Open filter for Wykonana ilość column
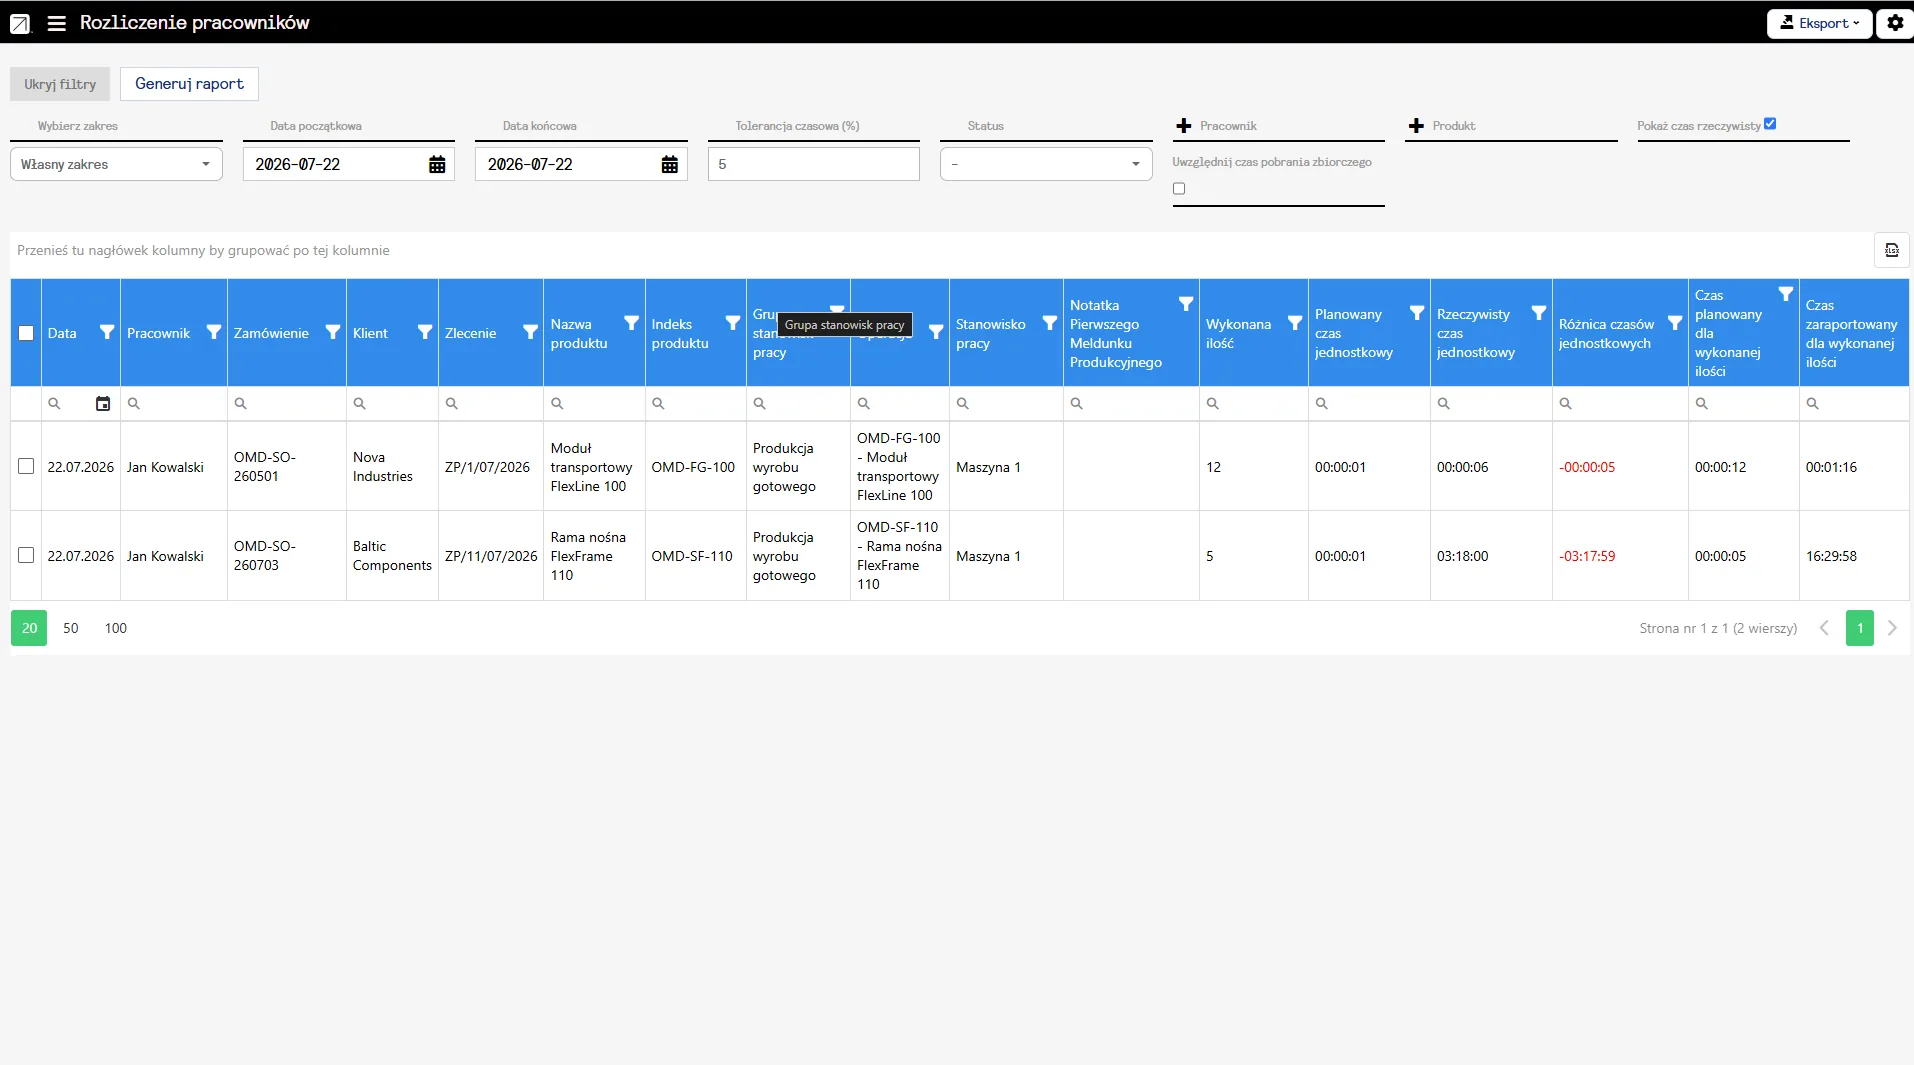 [1295, 323]
